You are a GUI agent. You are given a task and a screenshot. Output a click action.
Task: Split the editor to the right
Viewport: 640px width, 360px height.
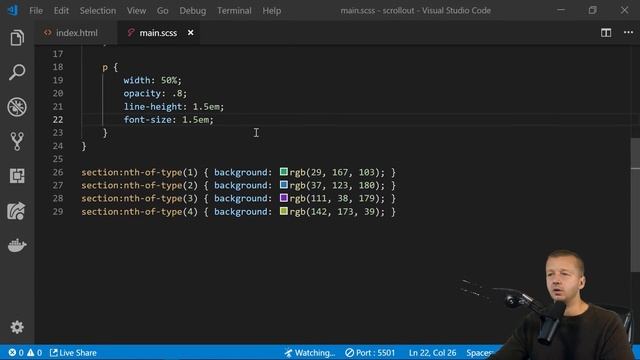coord(606,33)
